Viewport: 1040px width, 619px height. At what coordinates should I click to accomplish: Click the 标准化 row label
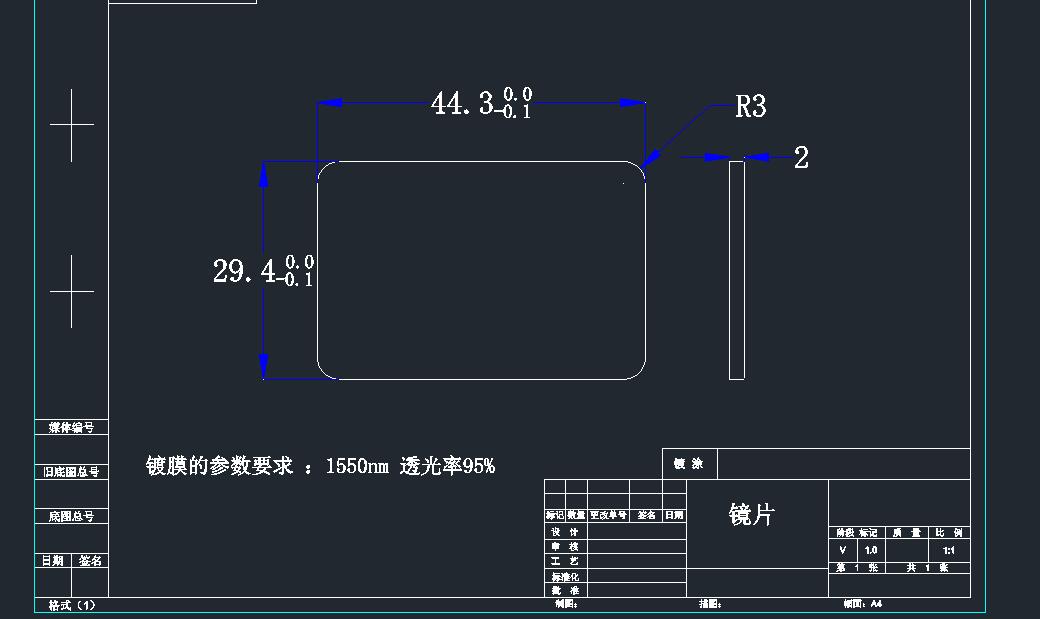565,577
